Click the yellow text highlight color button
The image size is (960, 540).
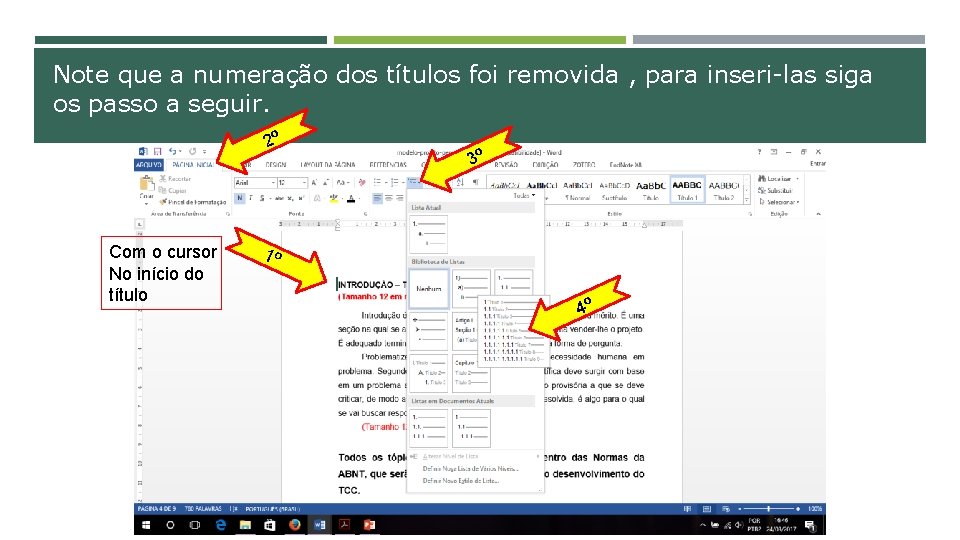point(333,198)
